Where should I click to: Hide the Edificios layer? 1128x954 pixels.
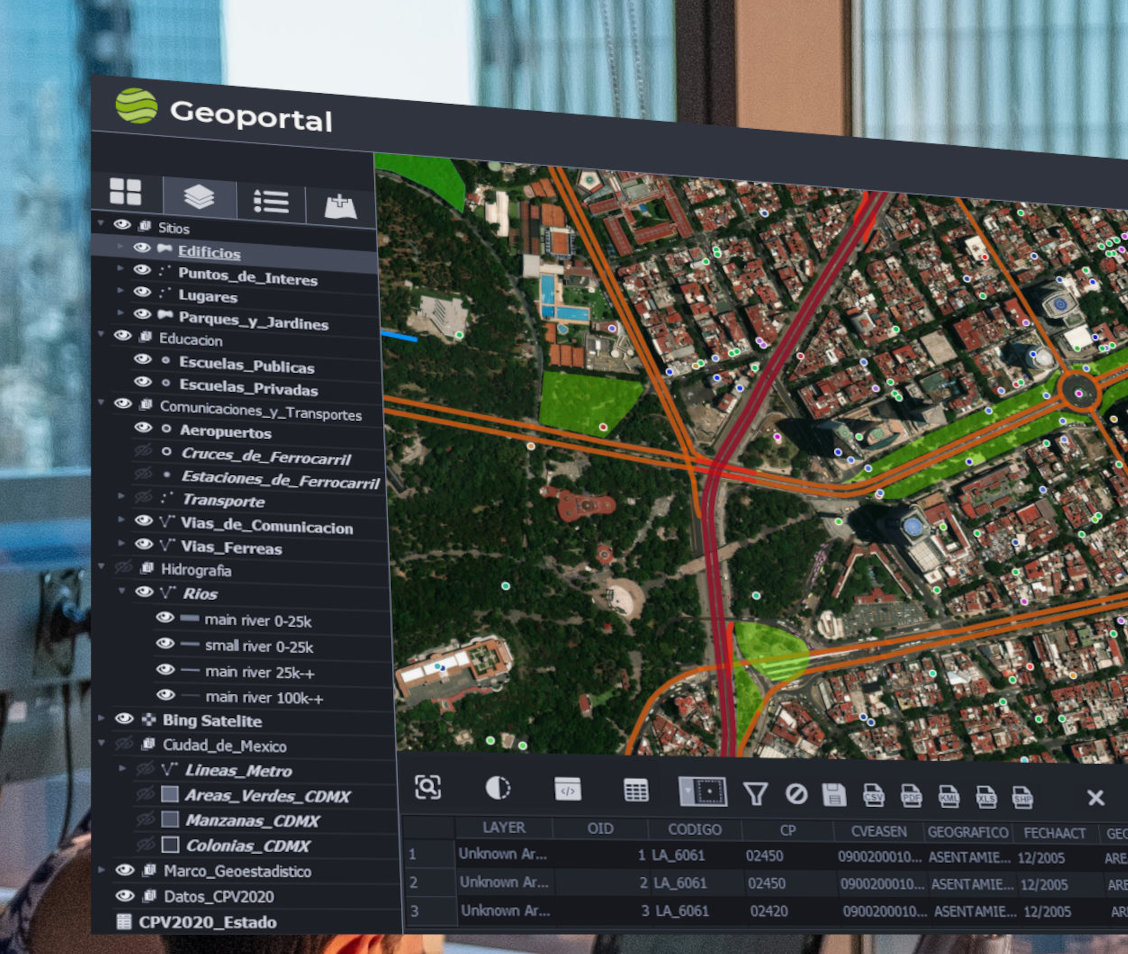[x=142, y=249]
